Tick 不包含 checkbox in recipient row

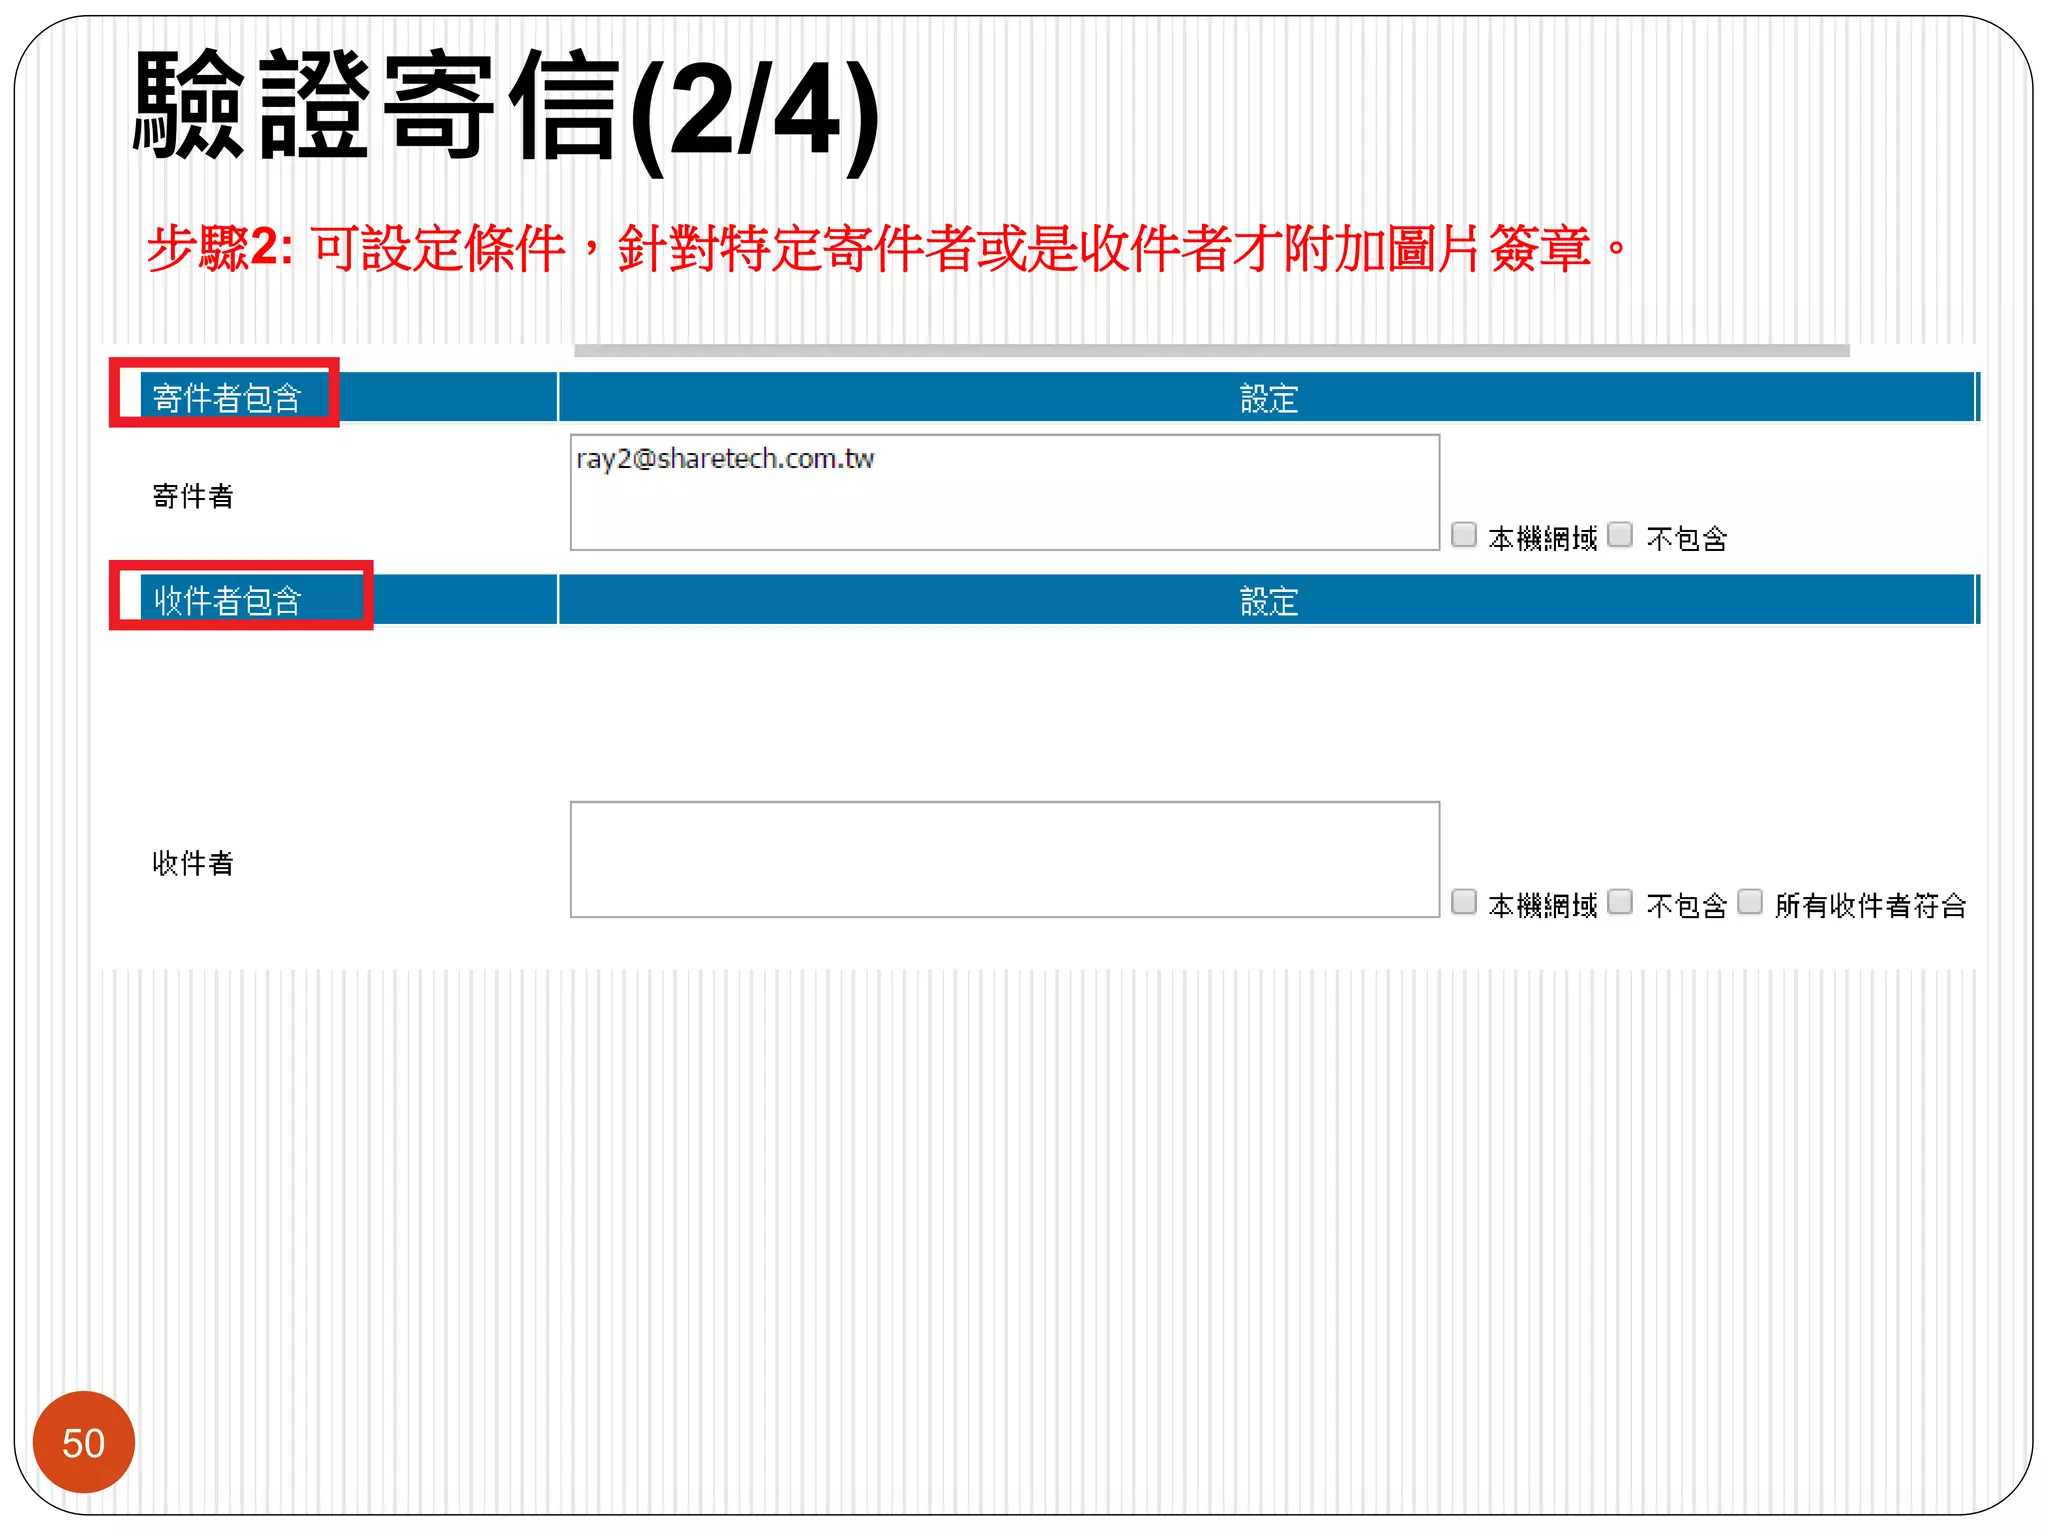[1620, 902]
